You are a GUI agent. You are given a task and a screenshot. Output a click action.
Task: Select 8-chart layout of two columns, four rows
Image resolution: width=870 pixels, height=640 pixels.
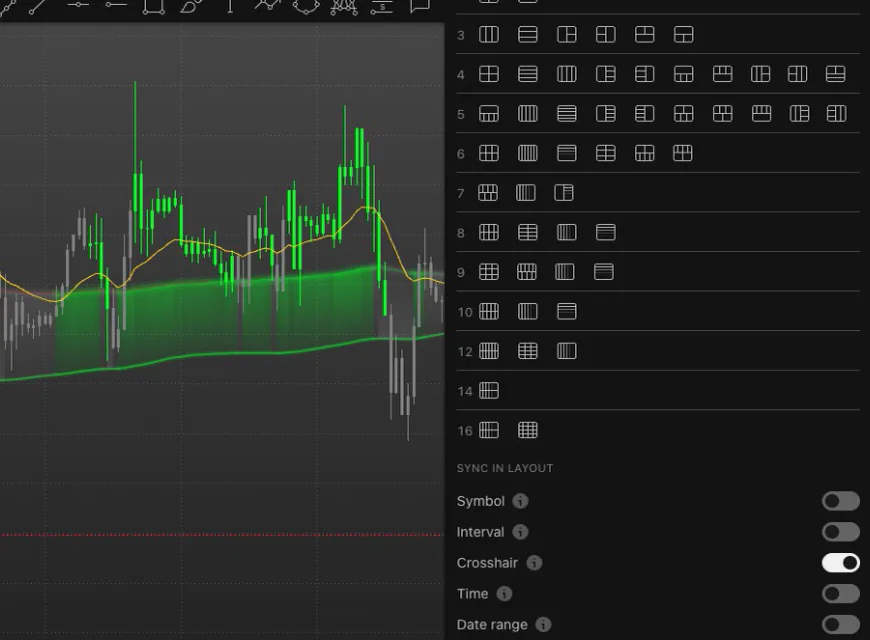point(528,232)
